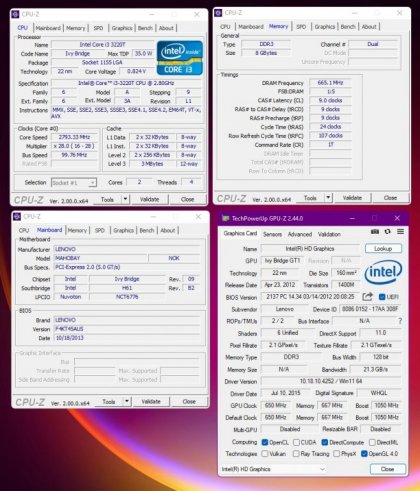The image size is (420, 491).
Task: Click Driver Version field in GPU-Z
Action: click(331, 381)
